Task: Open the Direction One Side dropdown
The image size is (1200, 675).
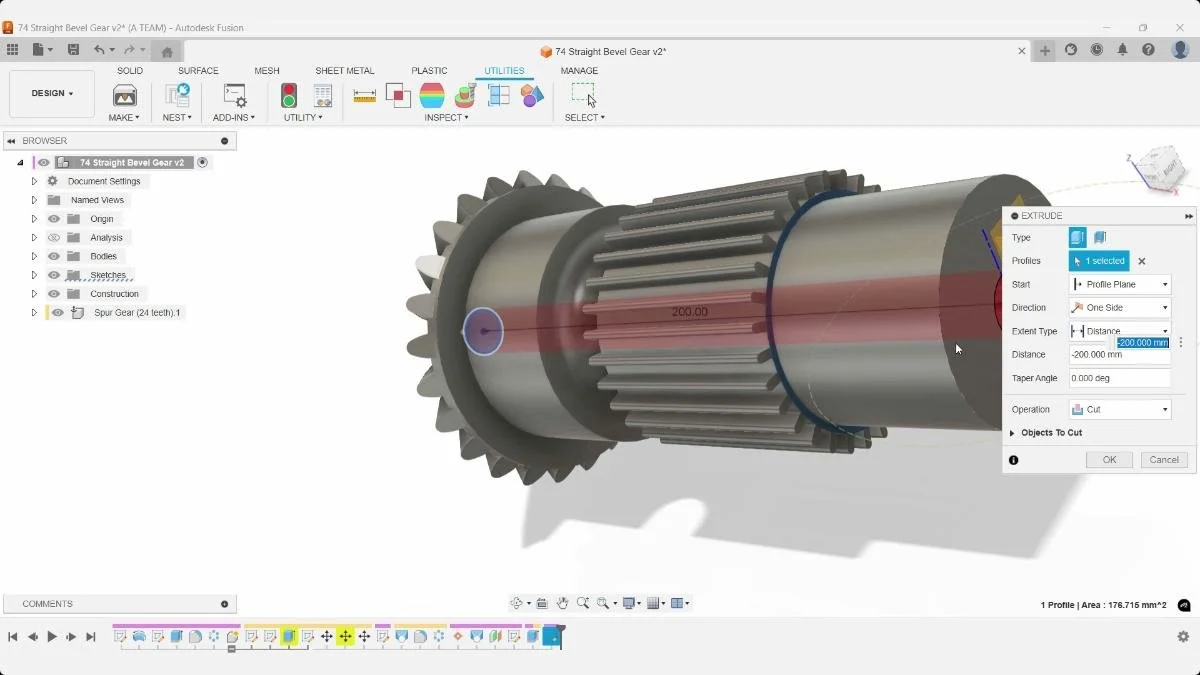Action: (x=1120, y=308)
